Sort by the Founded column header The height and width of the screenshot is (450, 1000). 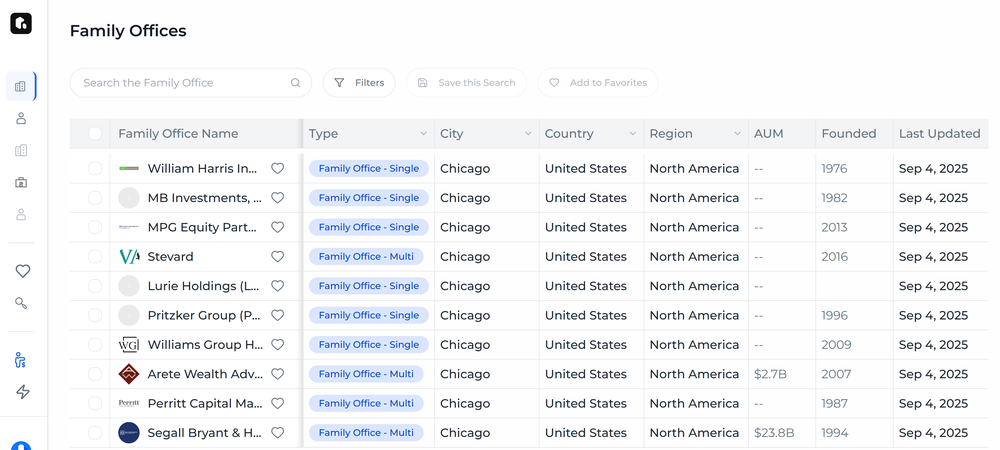[848, 134]
